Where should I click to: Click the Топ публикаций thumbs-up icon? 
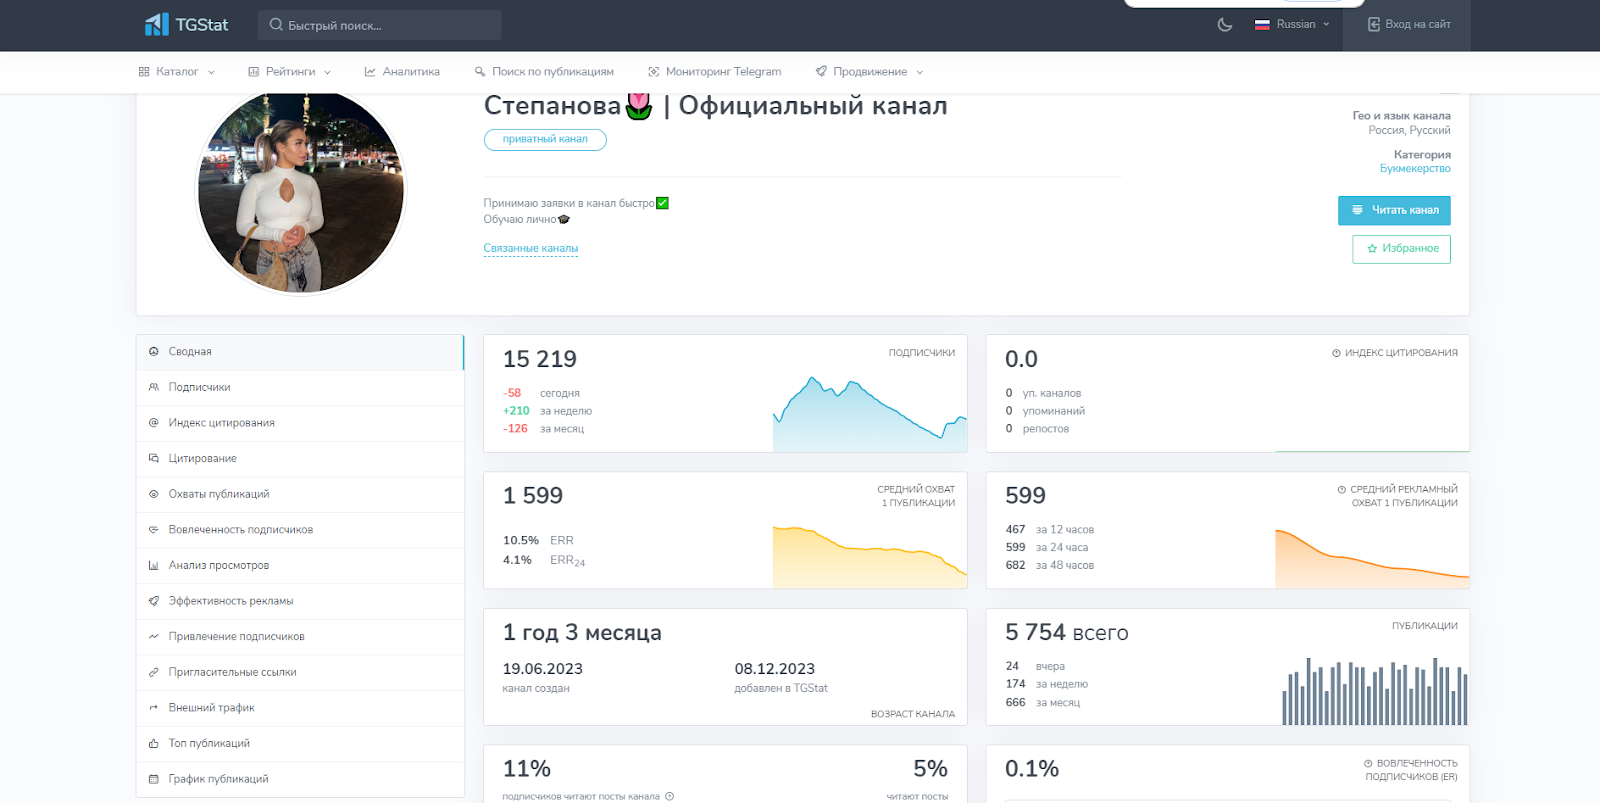pyautogui.click(x=154, y=744)
